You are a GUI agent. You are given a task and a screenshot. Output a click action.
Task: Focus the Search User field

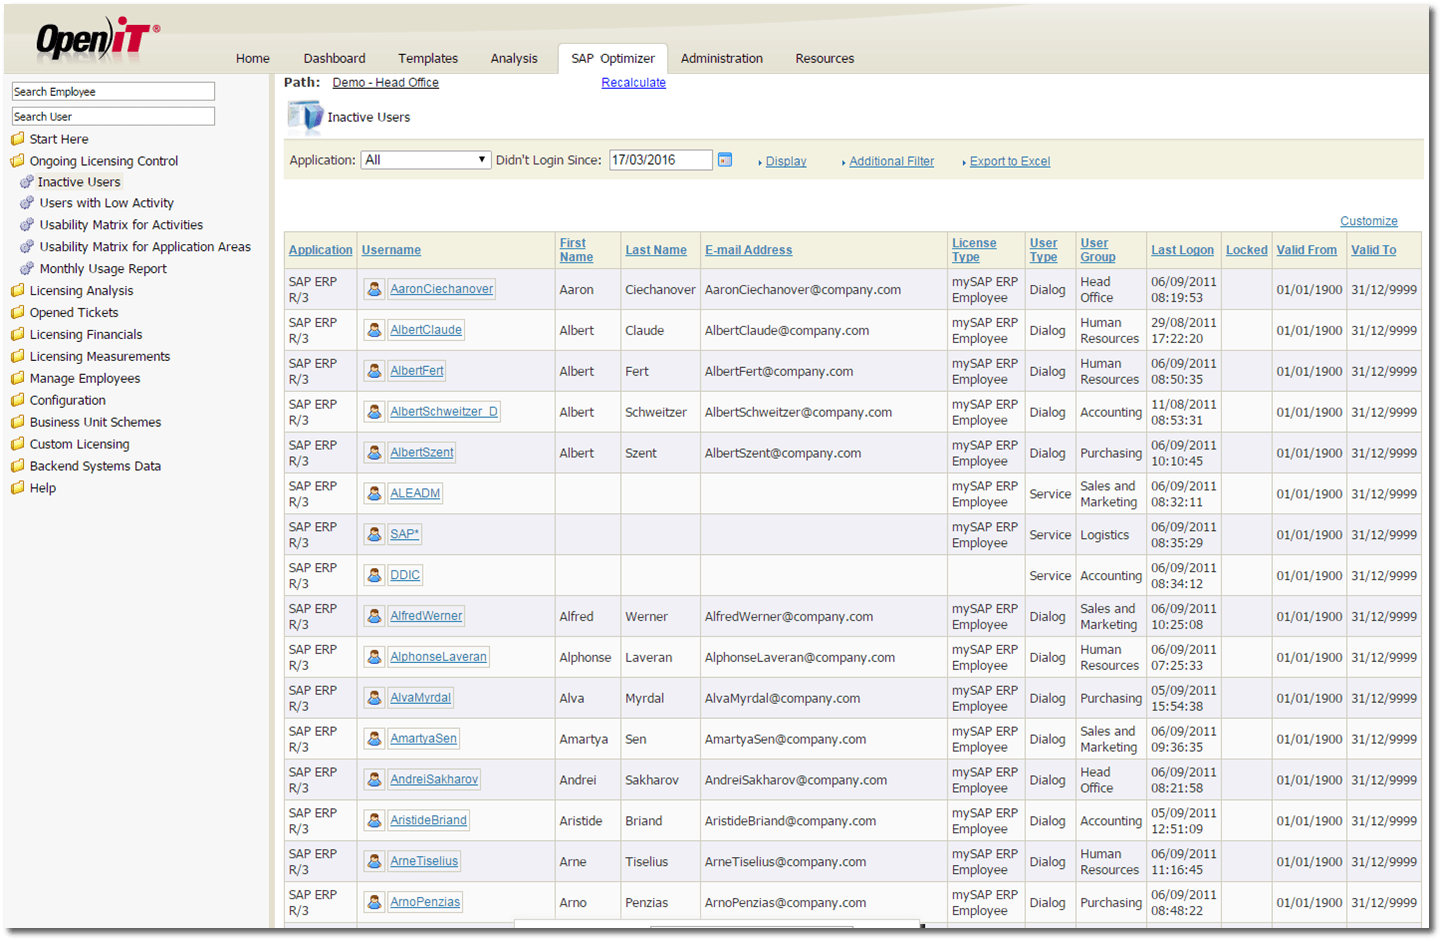(113, 116)
